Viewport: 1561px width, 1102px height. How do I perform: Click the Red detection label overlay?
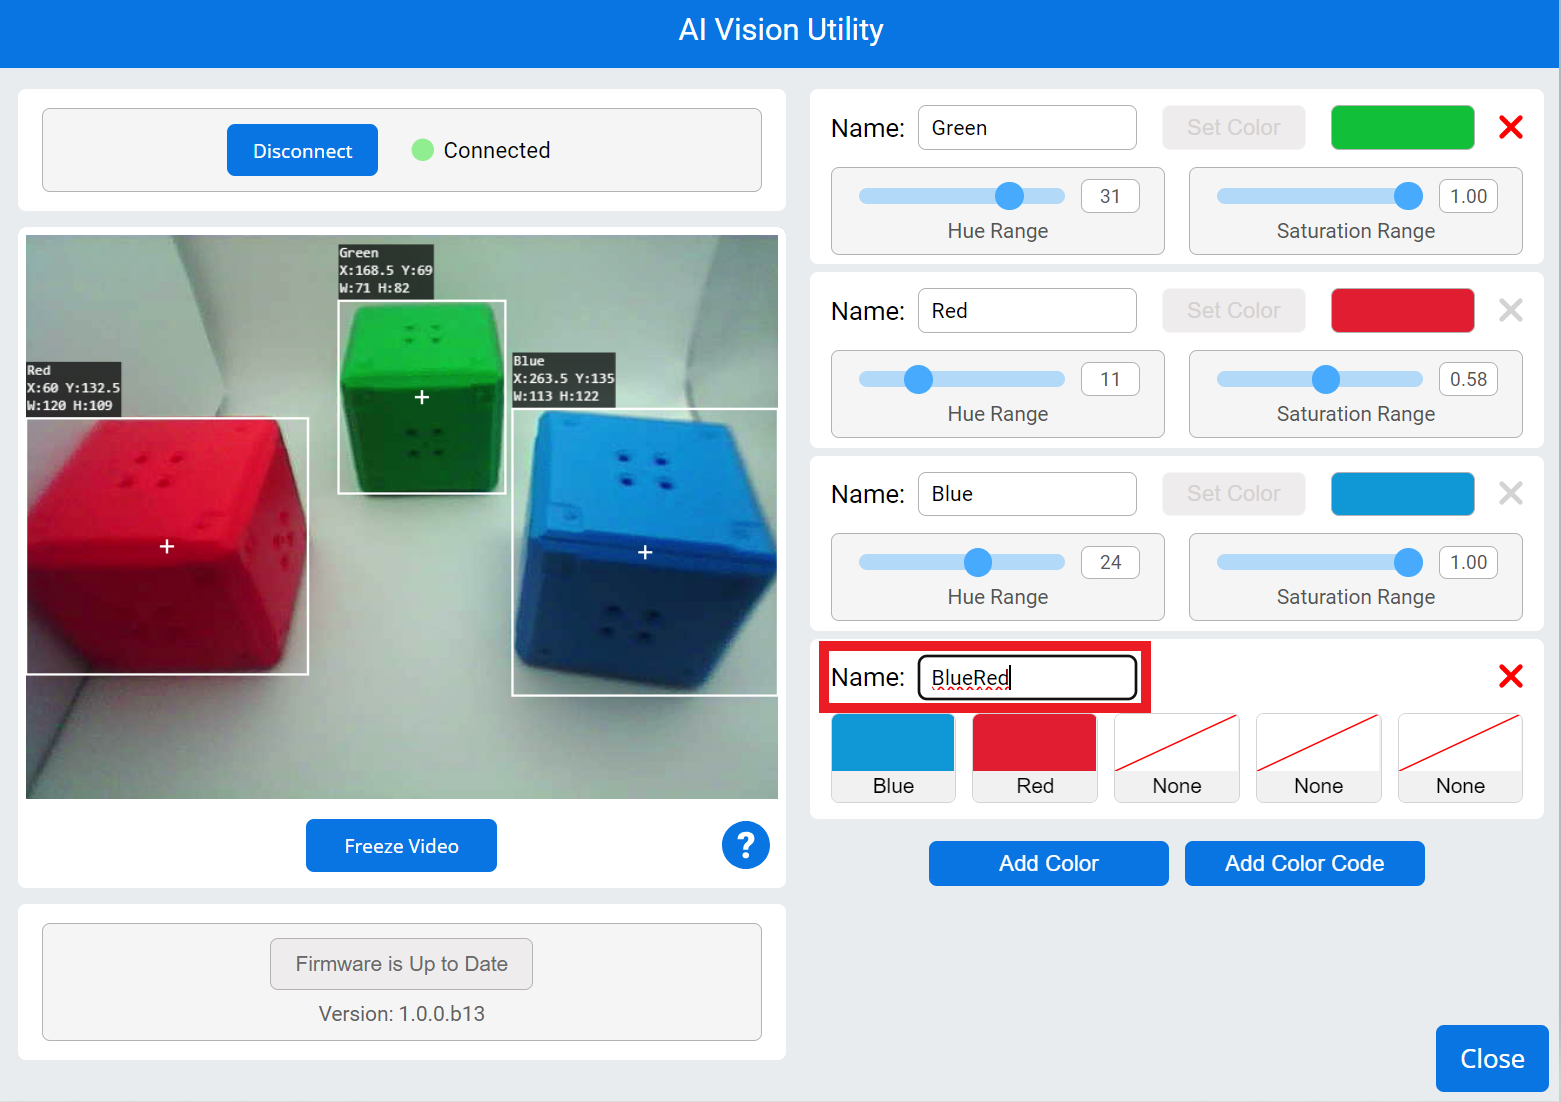[74, 388]
